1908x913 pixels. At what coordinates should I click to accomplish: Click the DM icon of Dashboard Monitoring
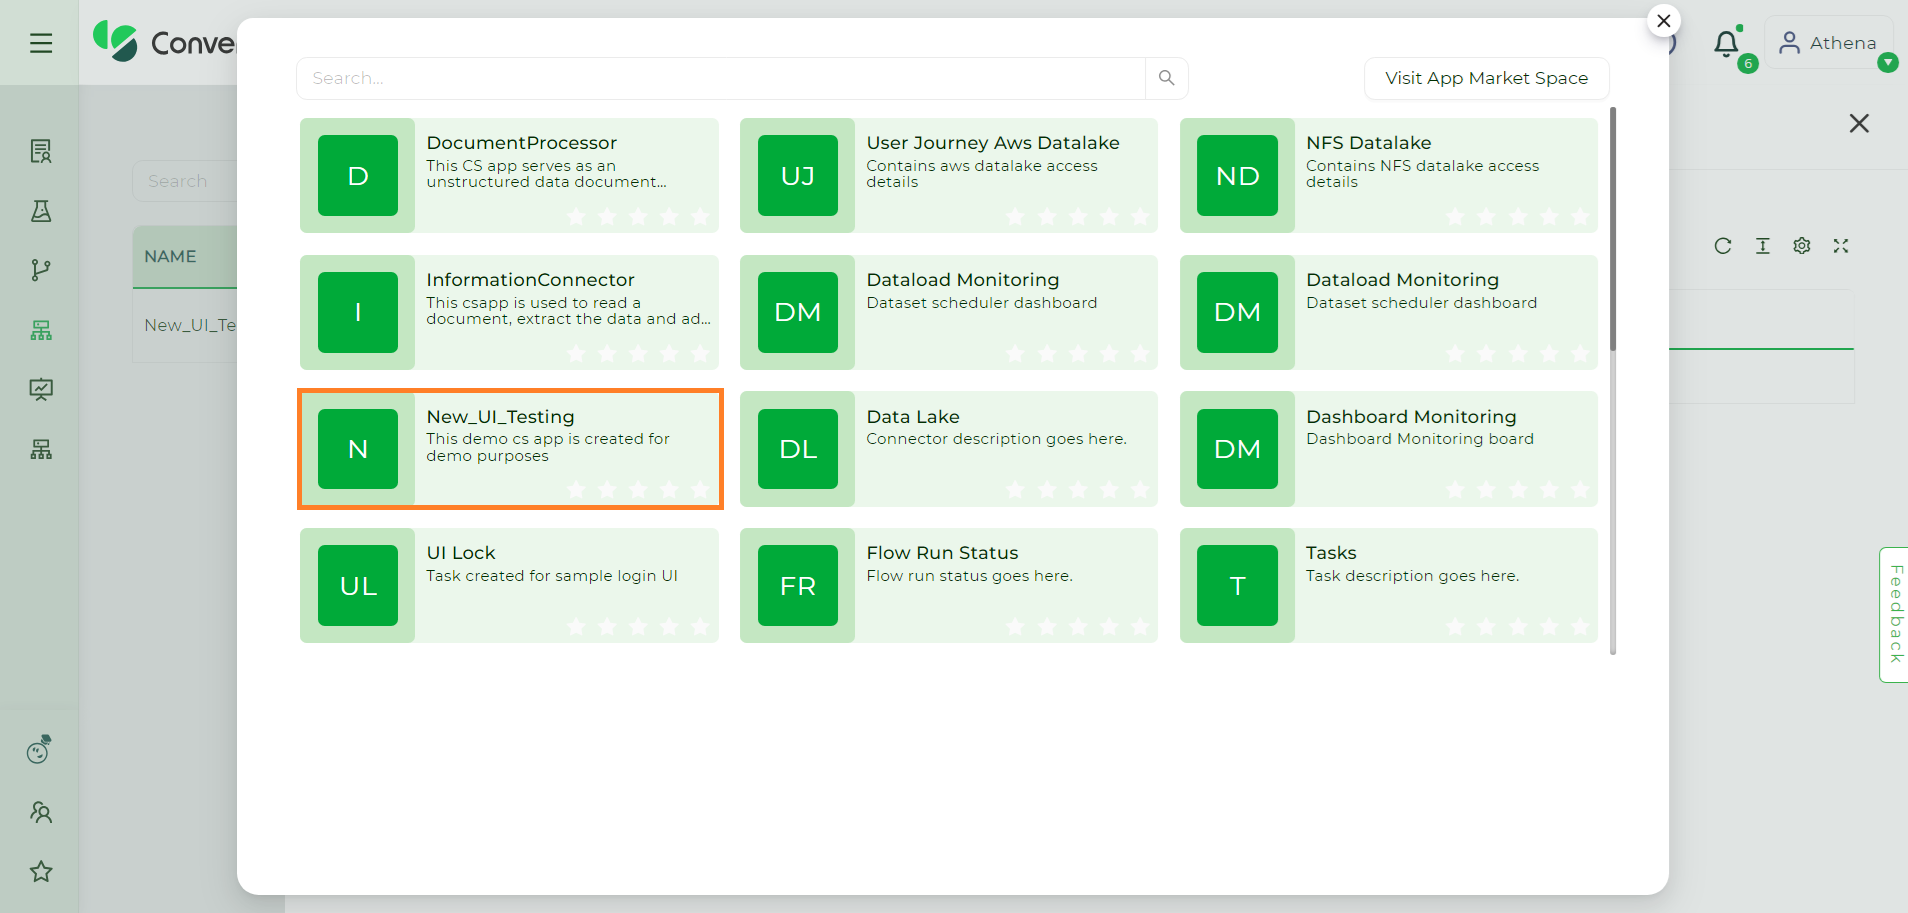tap(1238, 449)
